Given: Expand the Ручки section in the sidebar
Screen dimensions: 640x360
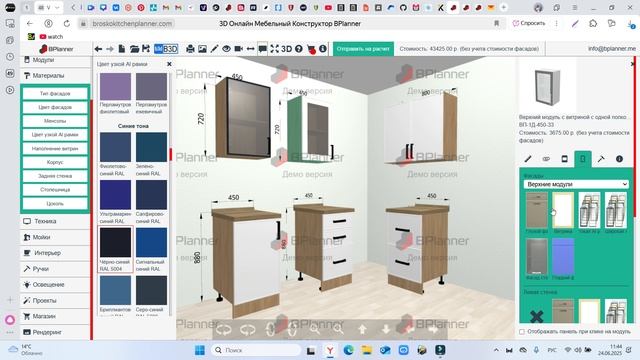Looking at the screenshot, I should (55, 269).
